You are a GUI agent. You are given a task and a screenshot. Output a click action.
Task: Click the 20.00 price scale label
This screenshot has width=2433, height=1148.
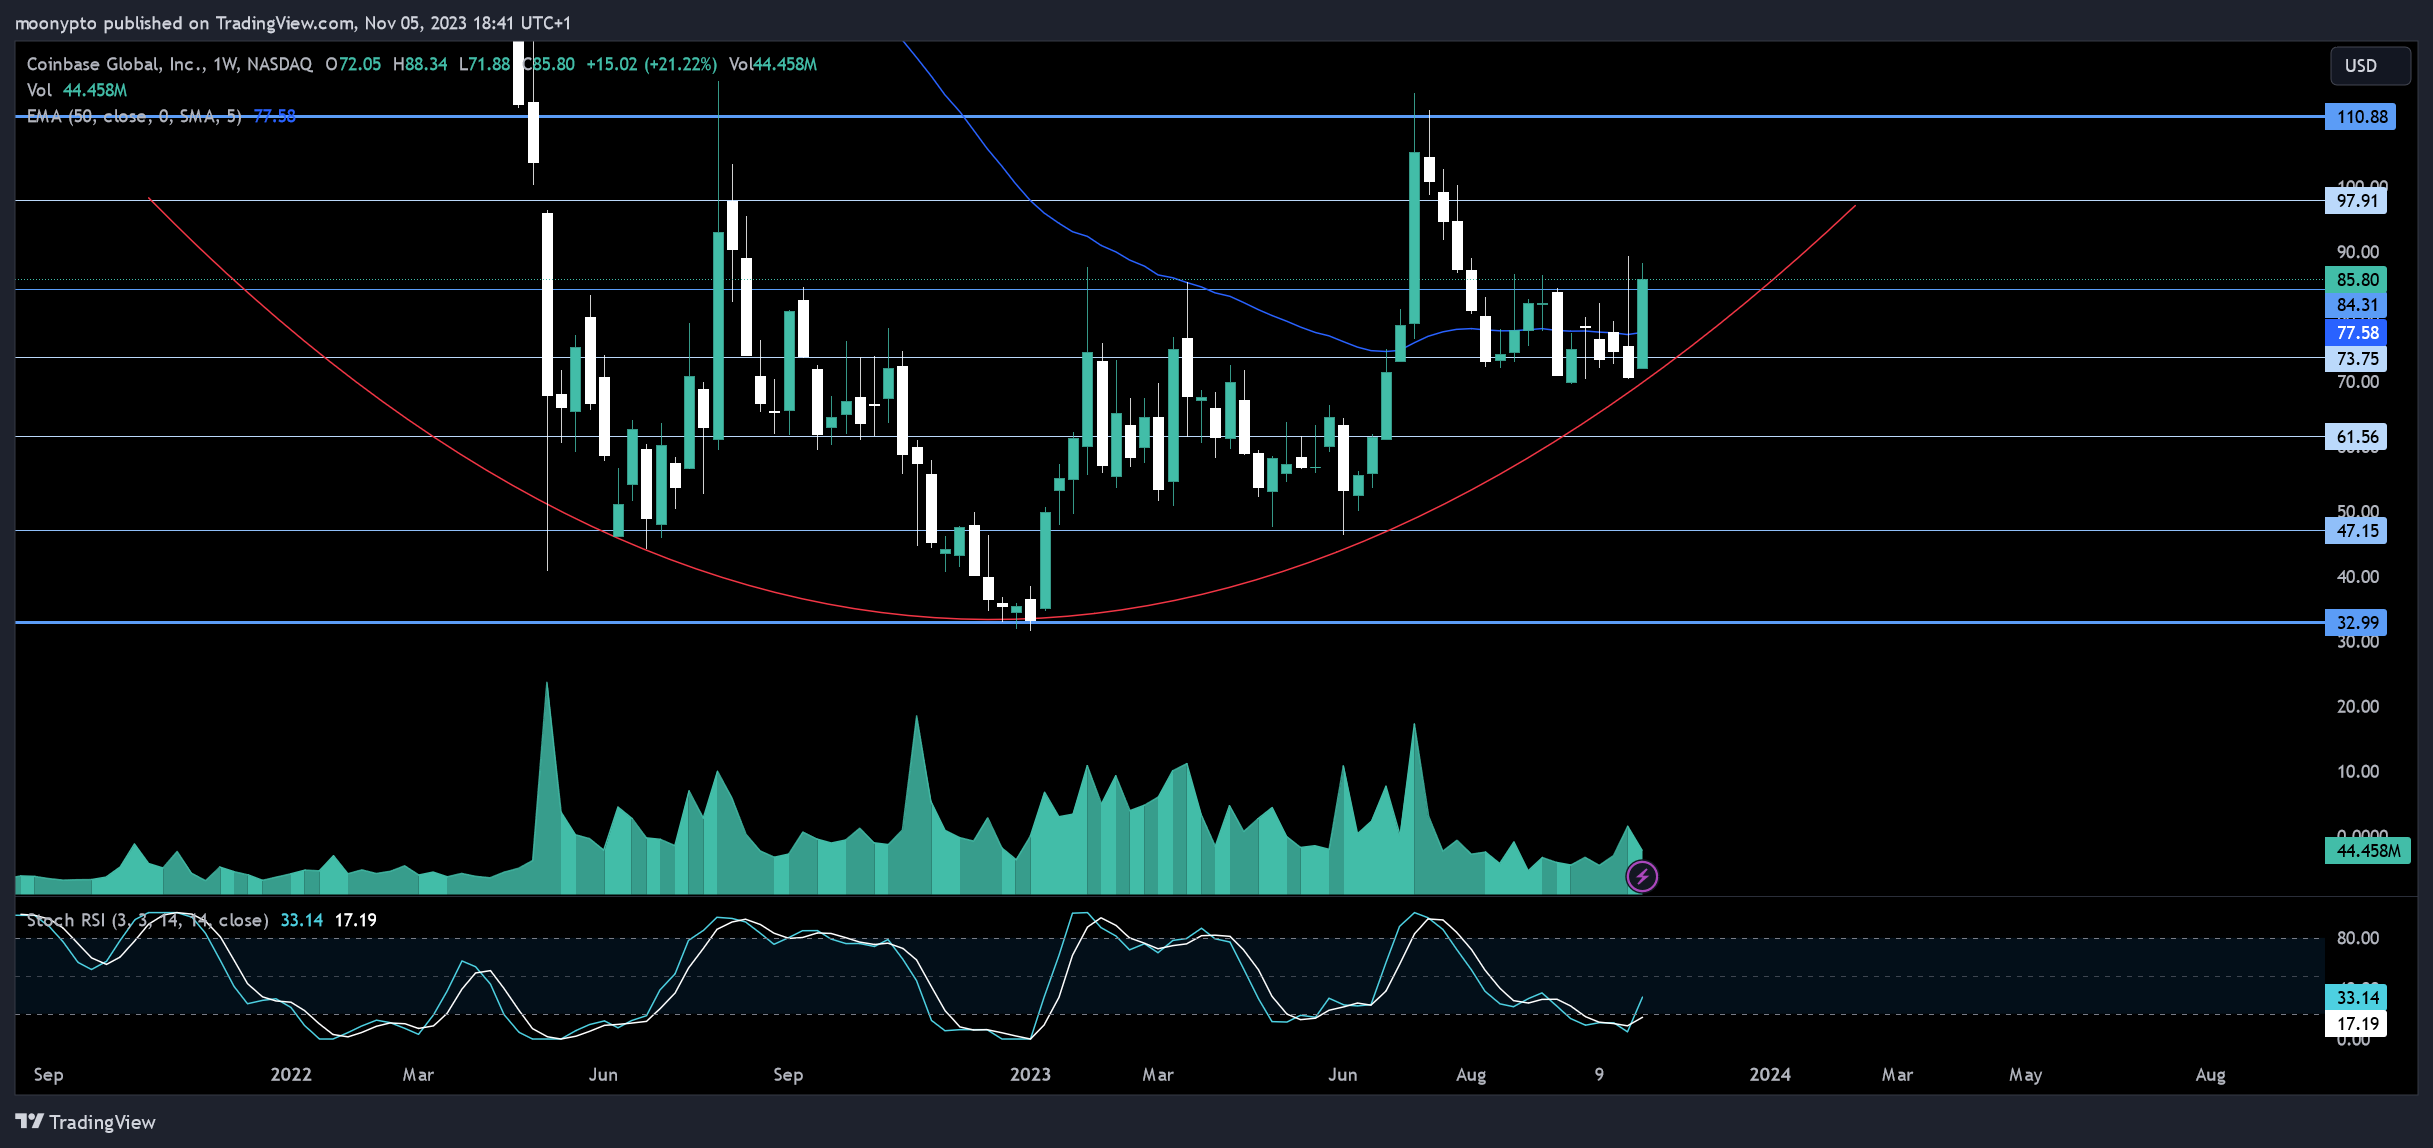coord(2357,707)
